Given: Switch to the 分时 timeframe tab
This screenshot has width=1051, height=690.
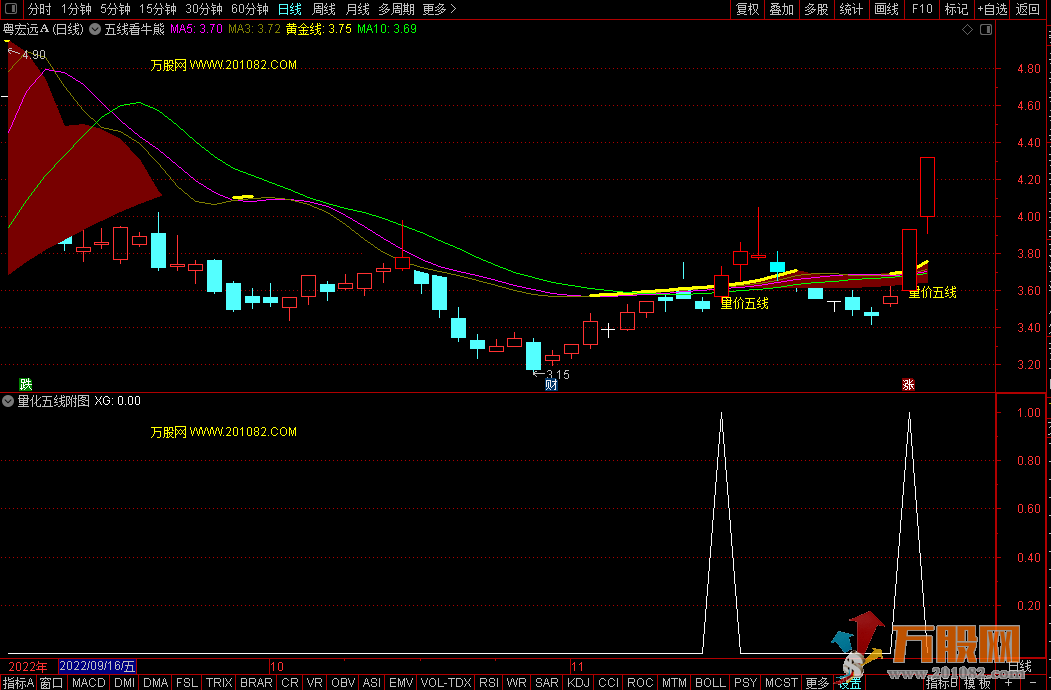Looking at the screenshot, I should (40, 9).
